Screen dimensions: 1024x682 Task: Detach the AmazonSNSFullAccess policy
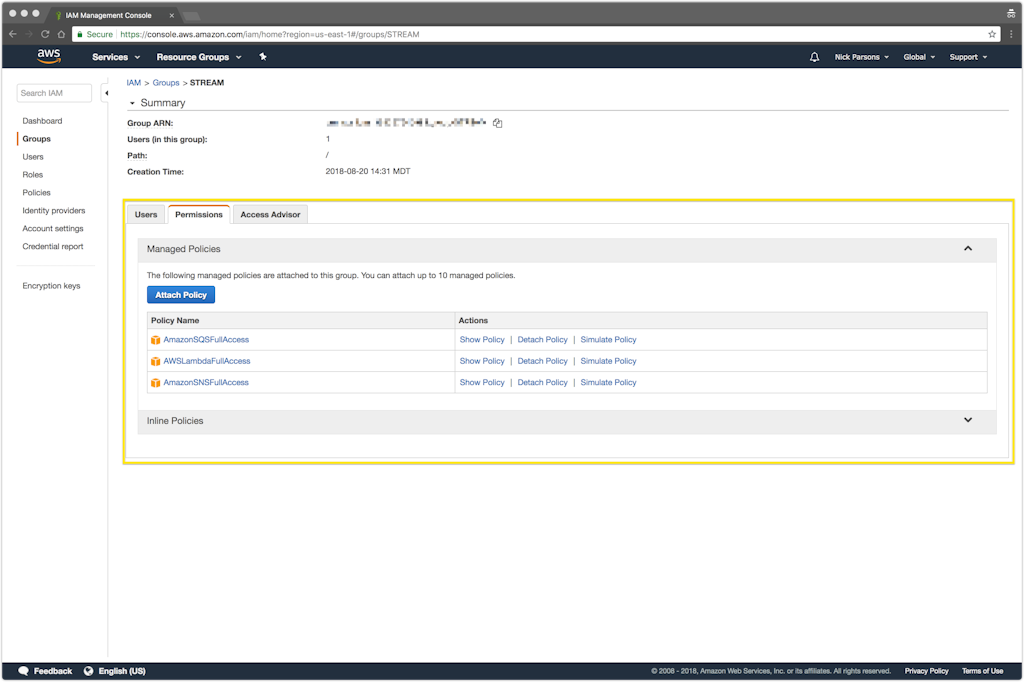pos(542,383)
